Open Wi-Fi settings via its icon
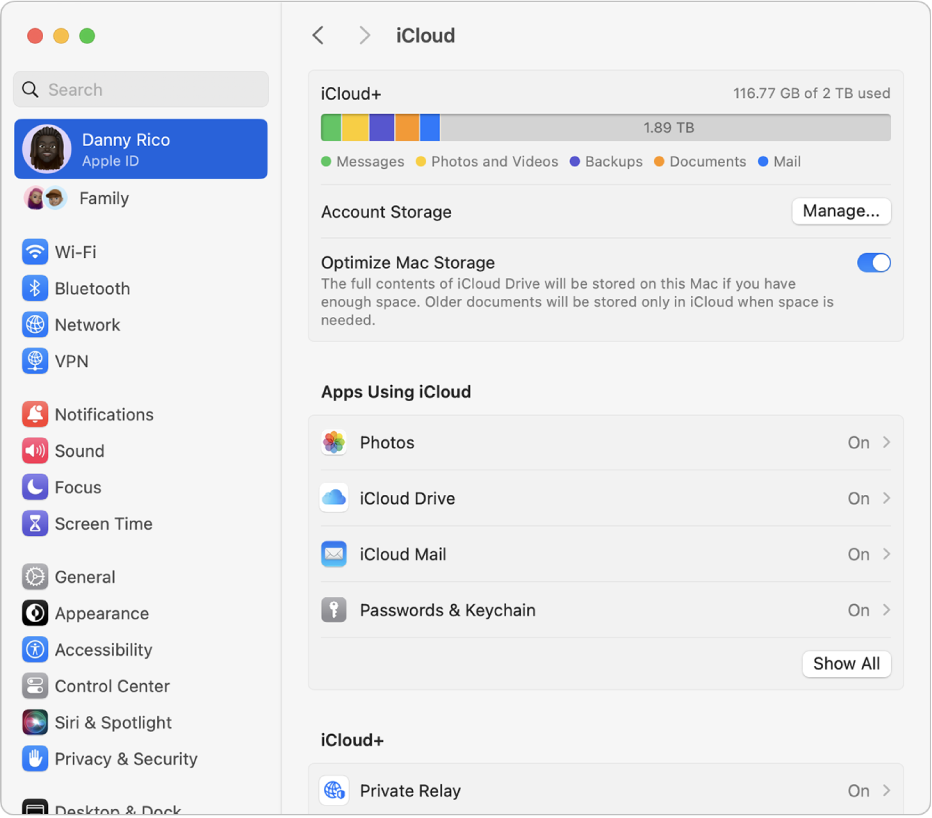932x818 pixels. [35, 252]
